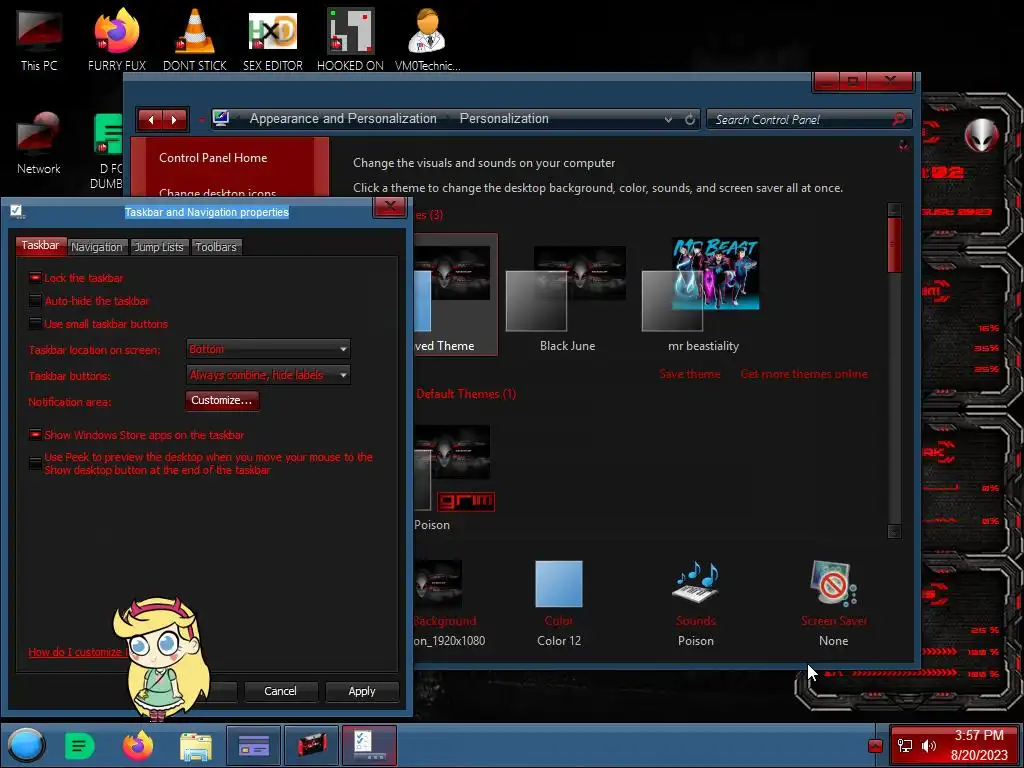This screenshot has height=768, width=1024.
Task: Click themes list scrollbar down arrow
Action: 894,531
